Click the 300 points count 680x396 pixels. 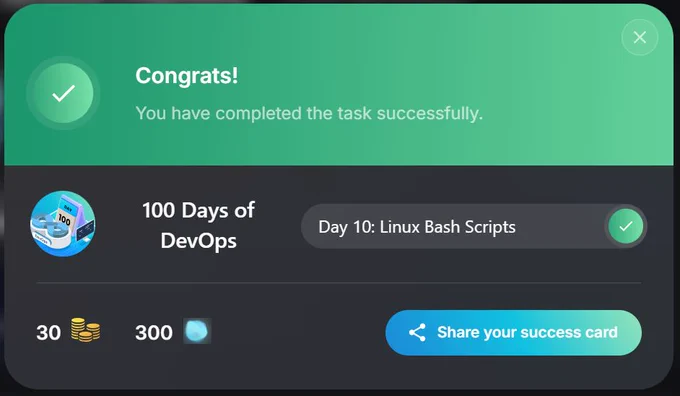click(x=154, y=333)
